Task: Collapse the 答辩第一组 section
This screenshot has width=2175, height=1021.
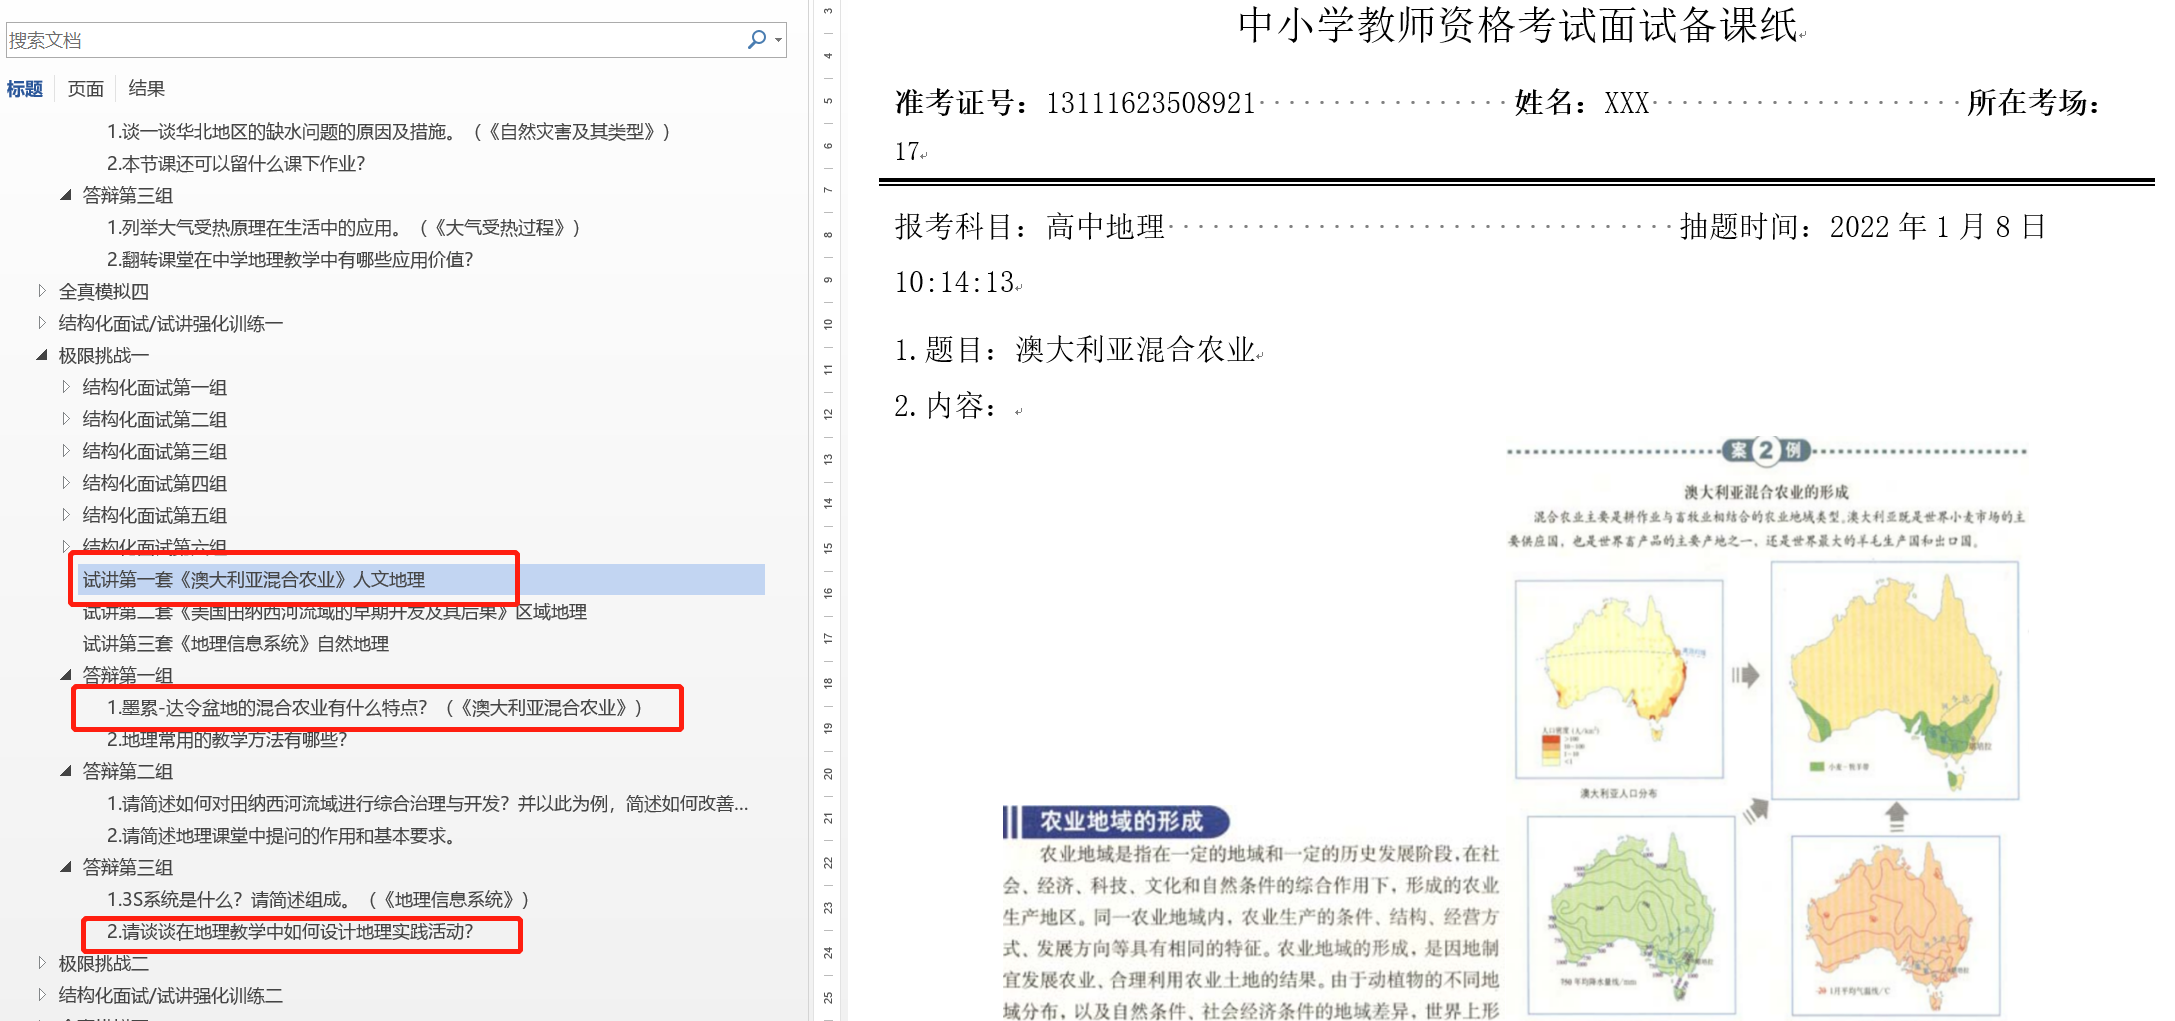Action: (x=66, y=675)
